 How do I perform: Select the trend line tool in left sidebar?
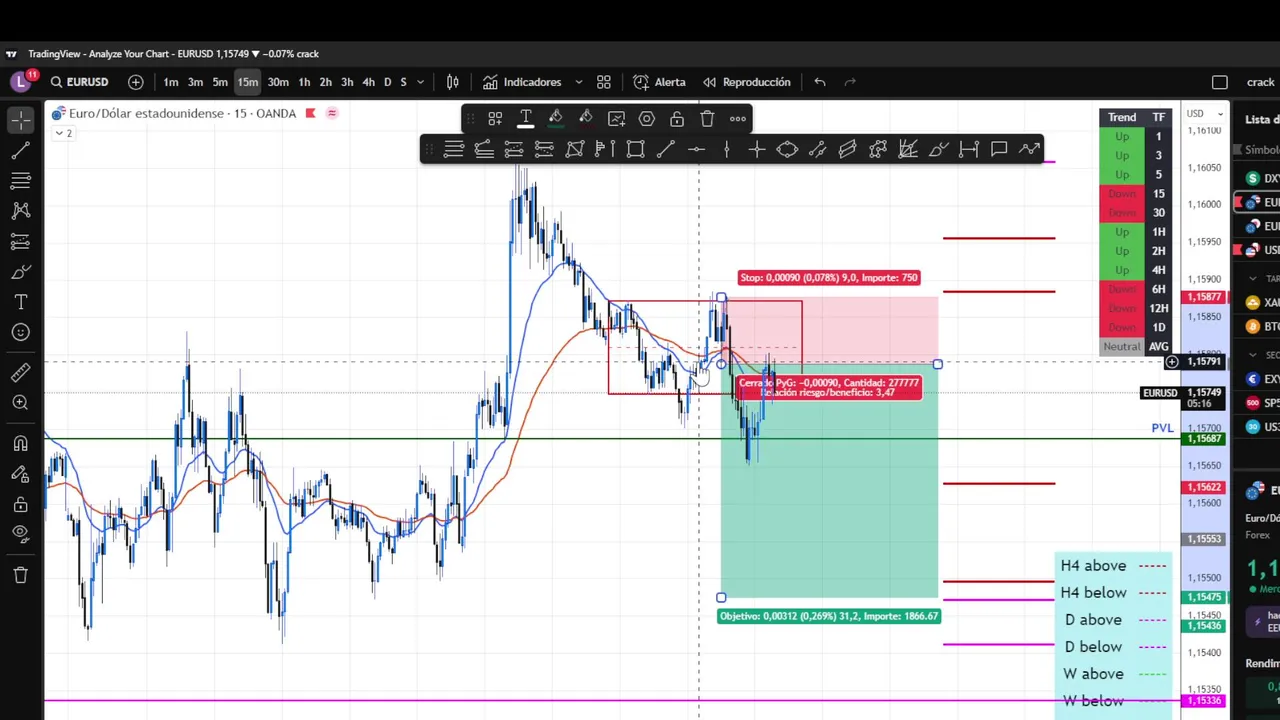pyautogui.click(x=20, y=150)
